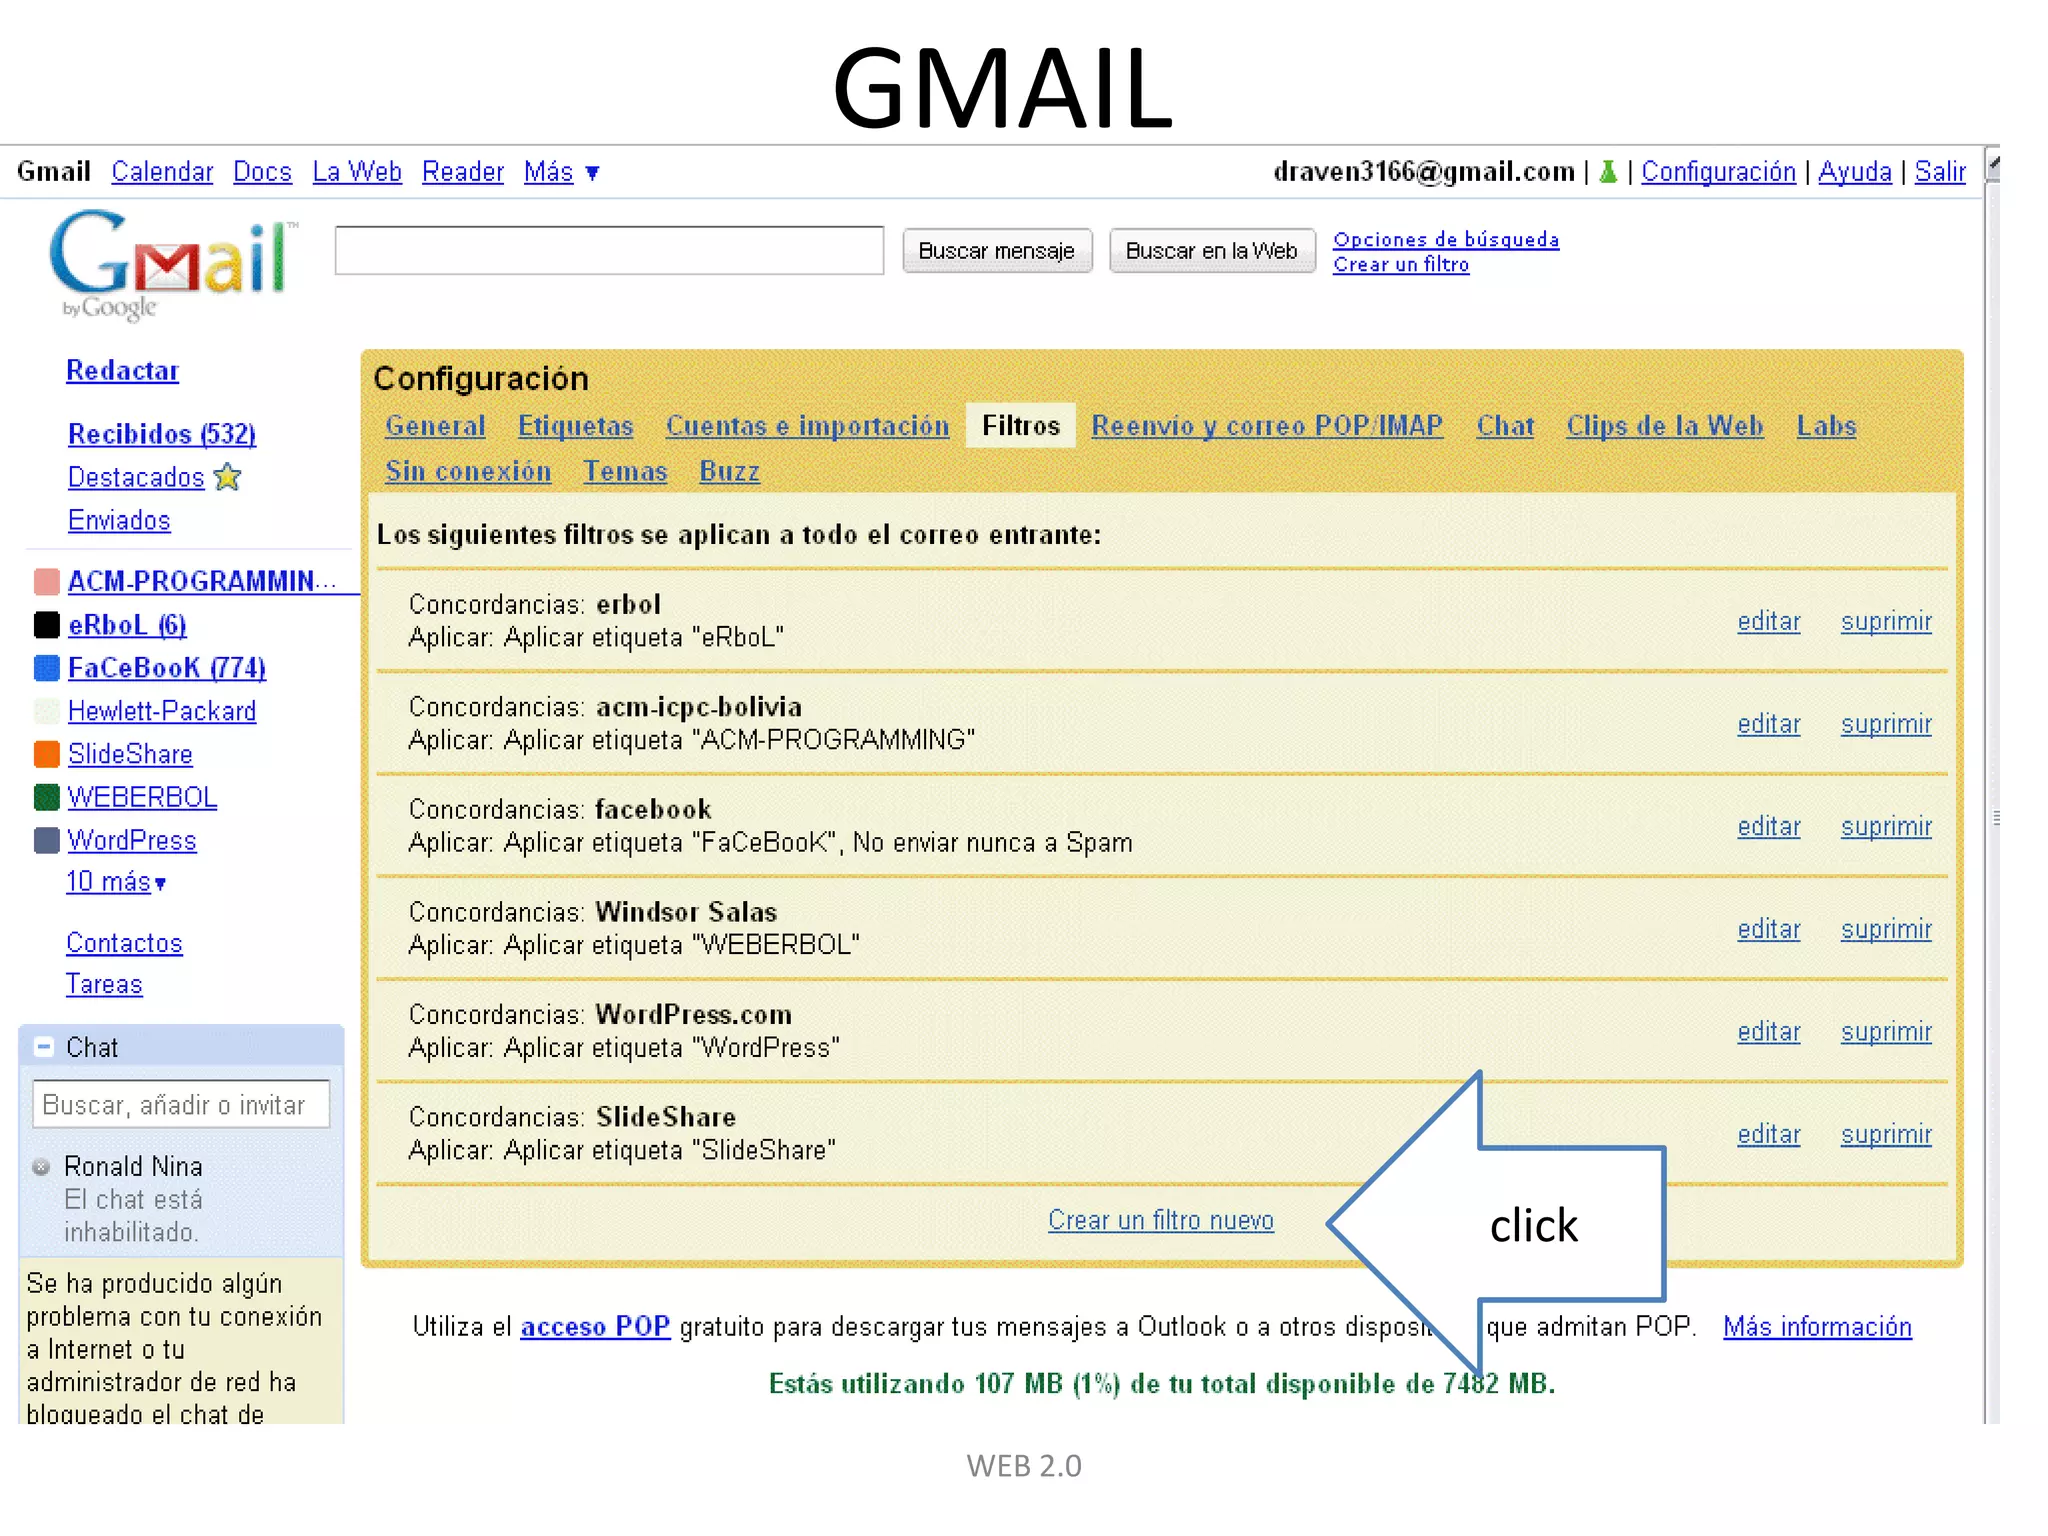
Task: Open Calendar in the top bar
Action: 162,172
